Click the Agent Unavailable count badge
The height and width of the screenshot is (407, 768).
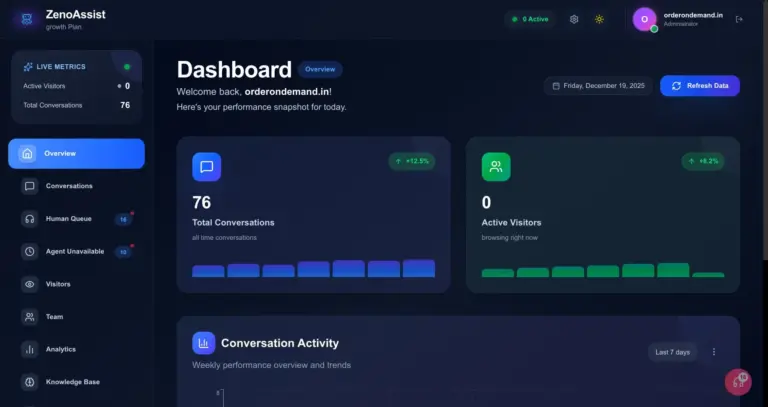123,252
